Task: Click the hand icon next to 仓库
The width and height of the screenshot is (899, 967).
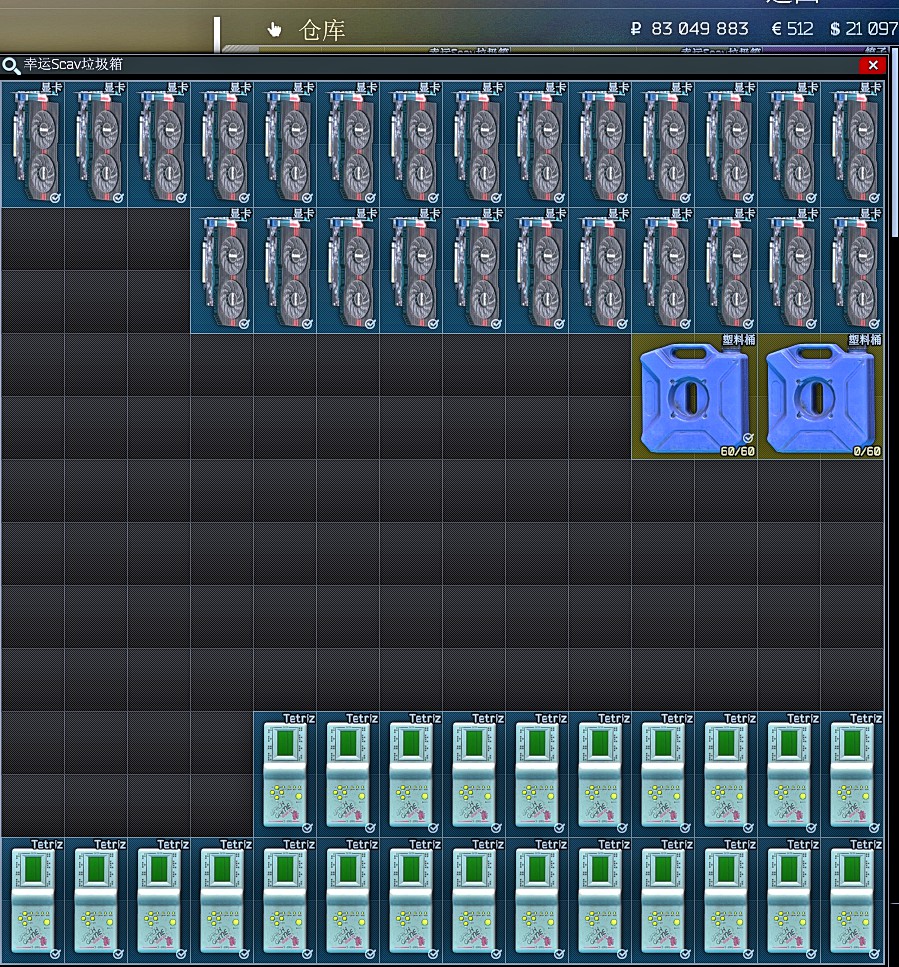Action: [274, 29]
